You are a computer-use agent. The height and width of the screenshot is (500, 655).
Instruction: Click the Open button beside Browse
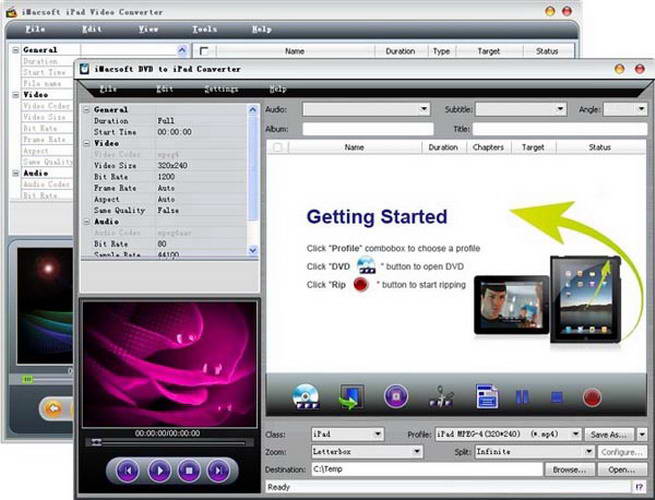(x=622, y=470)
